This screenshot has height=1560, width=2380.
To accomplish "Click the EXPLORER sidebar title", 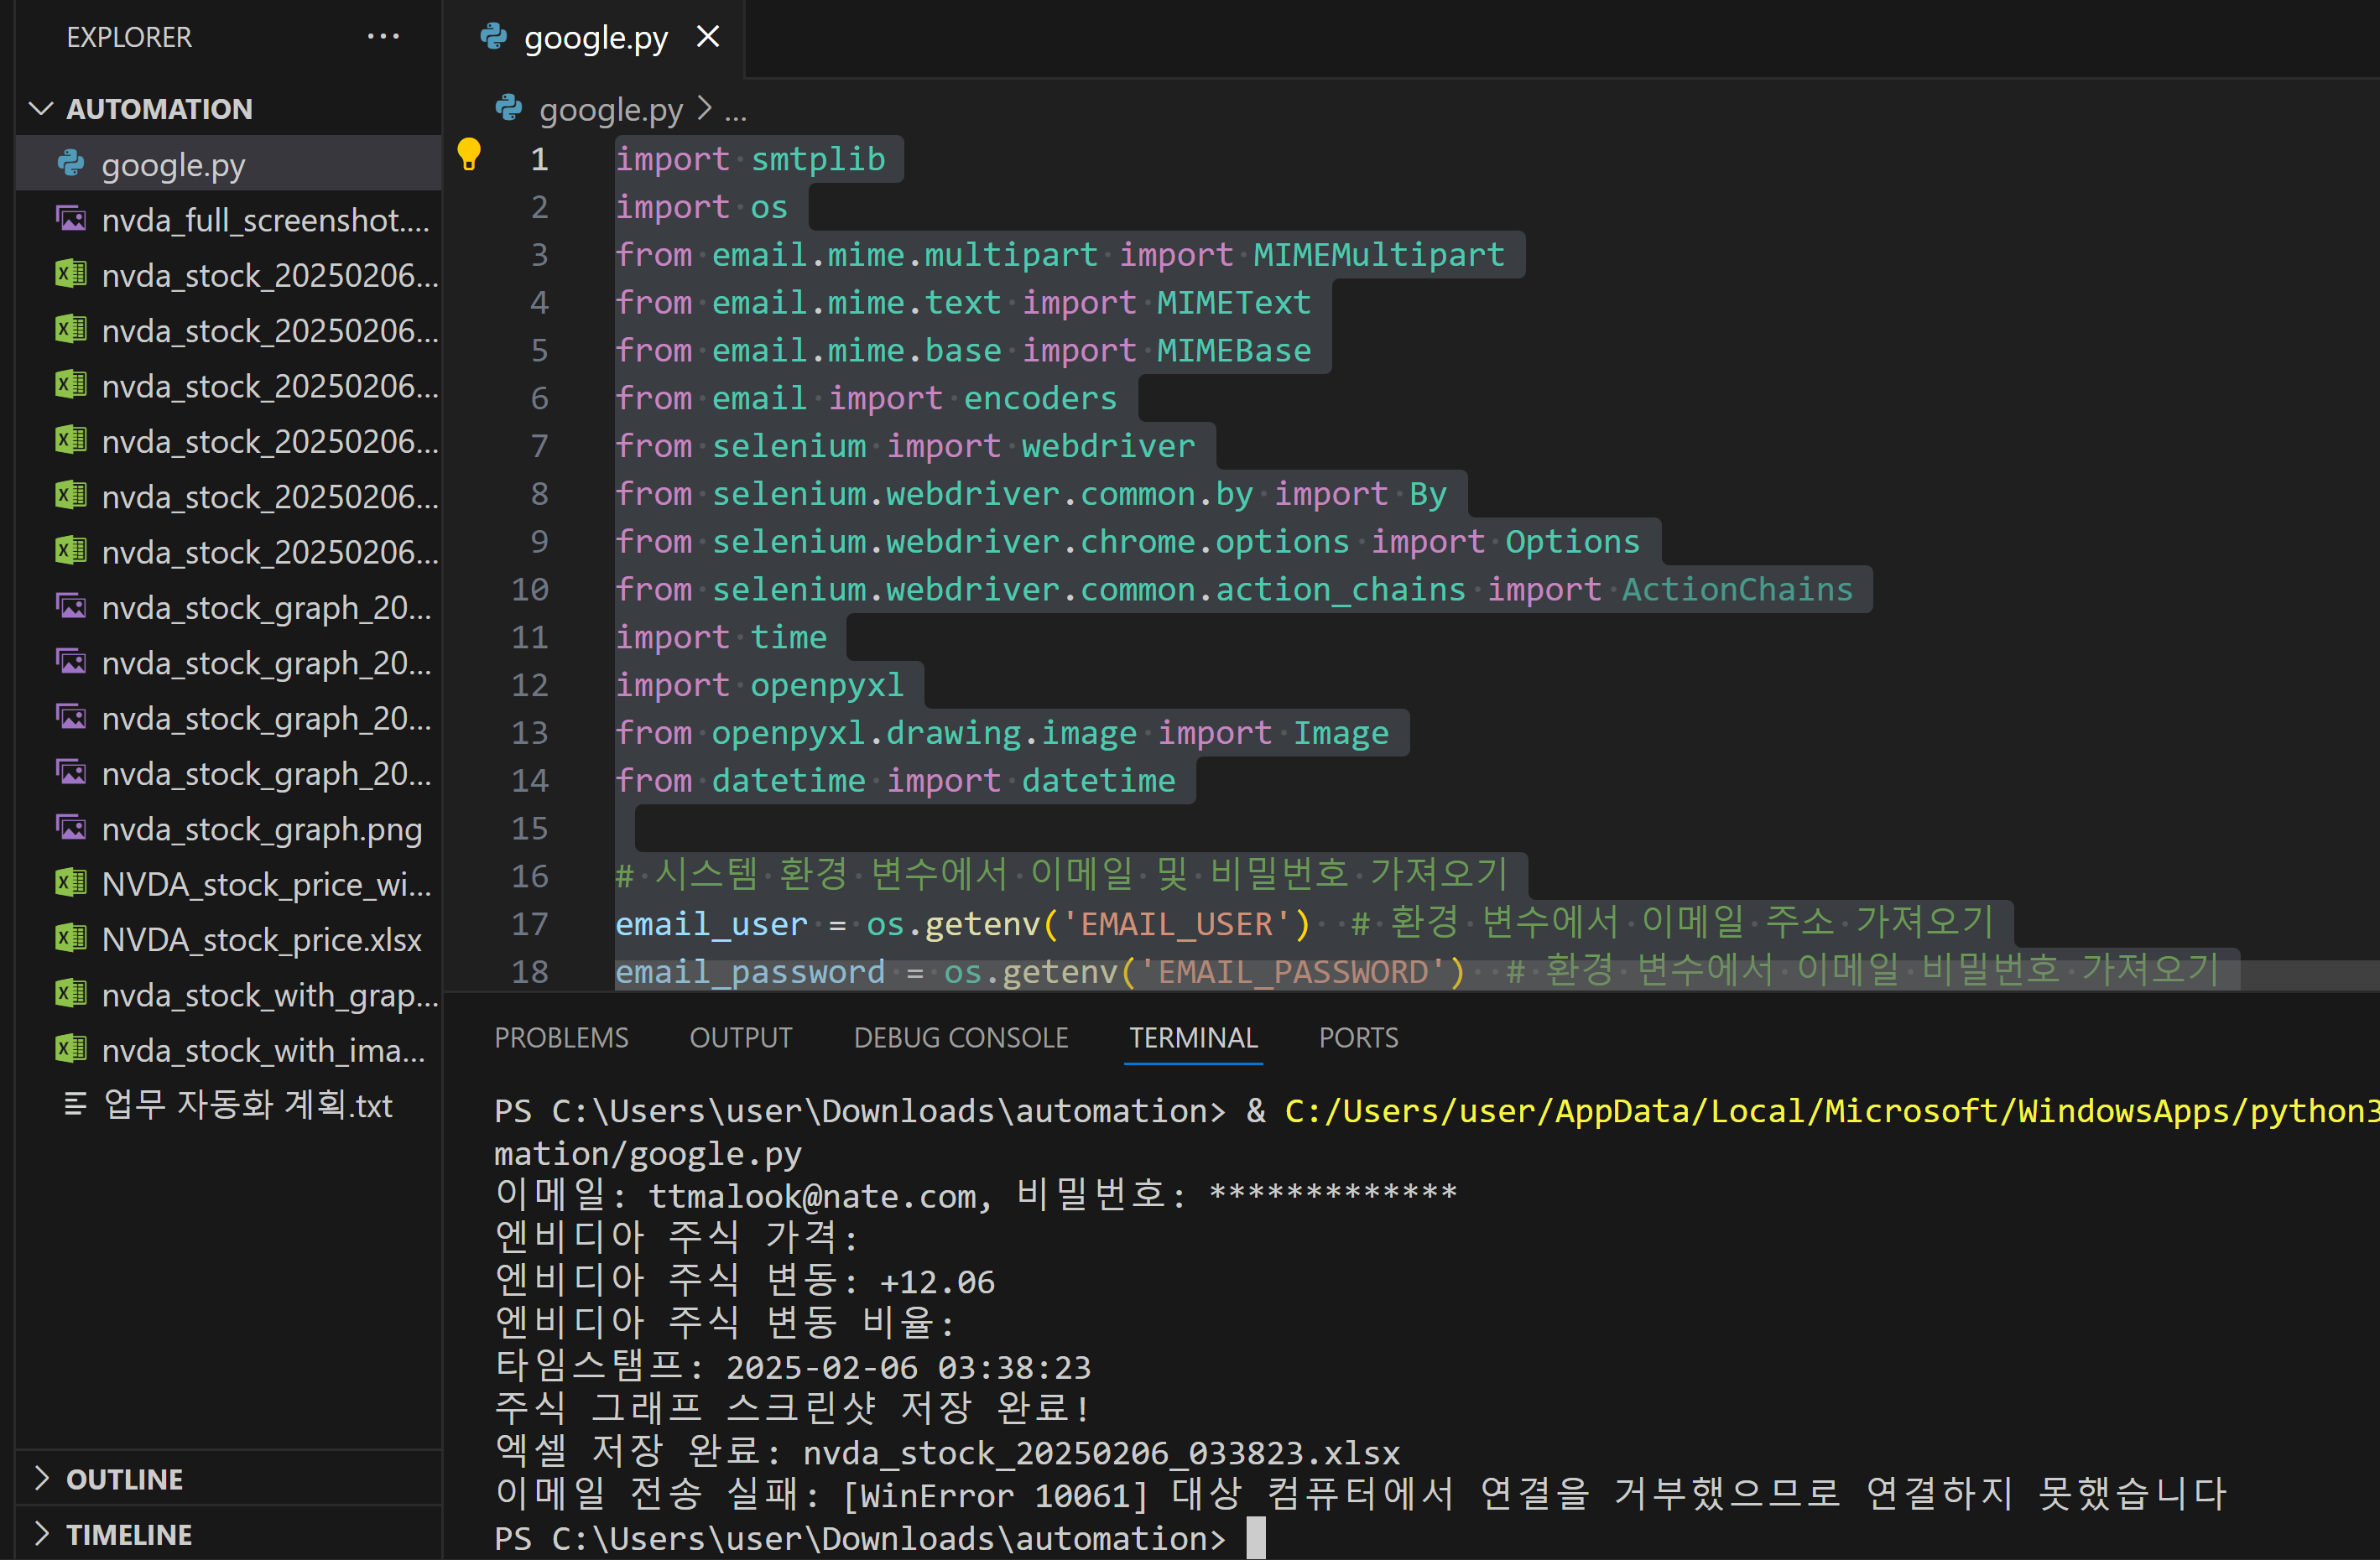I will click(129, 38).
